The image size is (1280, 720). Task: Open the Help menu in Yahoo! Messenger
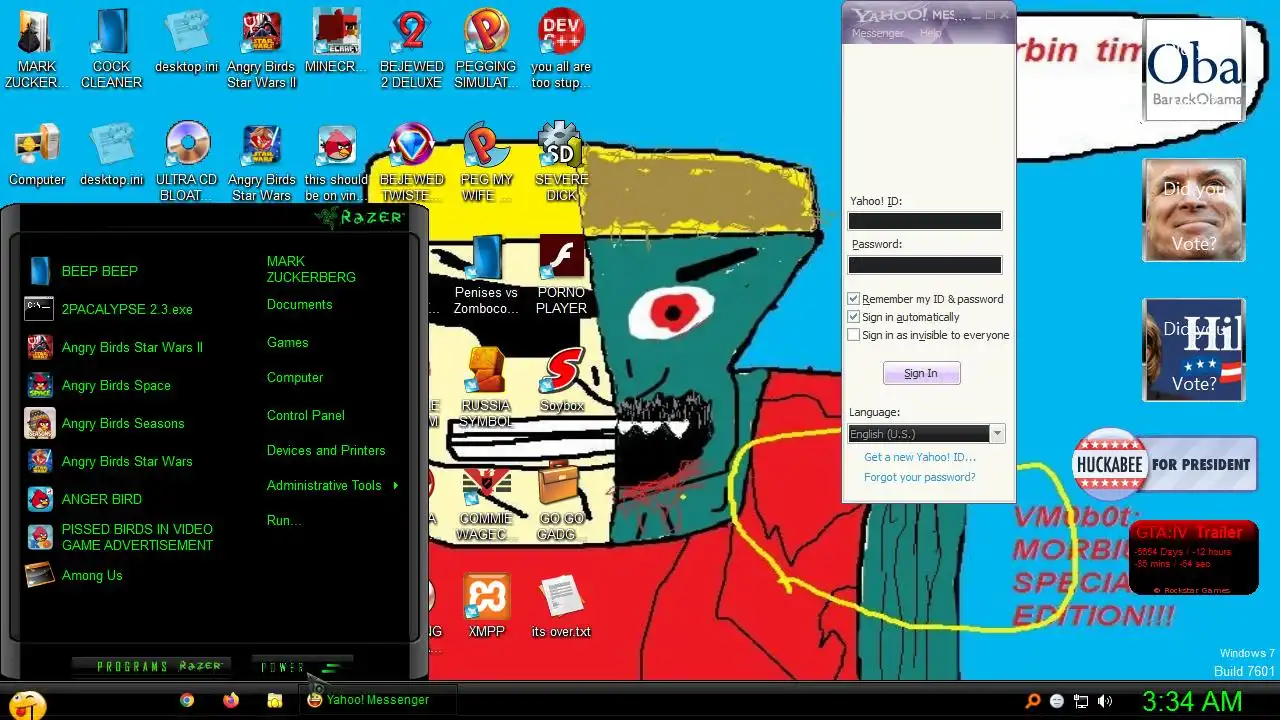pyautogui.click(x=930, y=33)
